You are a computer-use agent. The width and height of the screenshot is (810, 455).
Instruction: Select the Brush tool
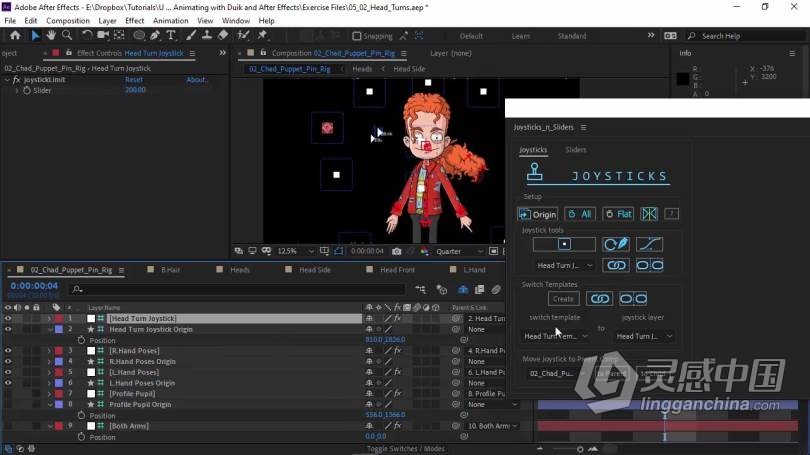click(x=191, y=35)
